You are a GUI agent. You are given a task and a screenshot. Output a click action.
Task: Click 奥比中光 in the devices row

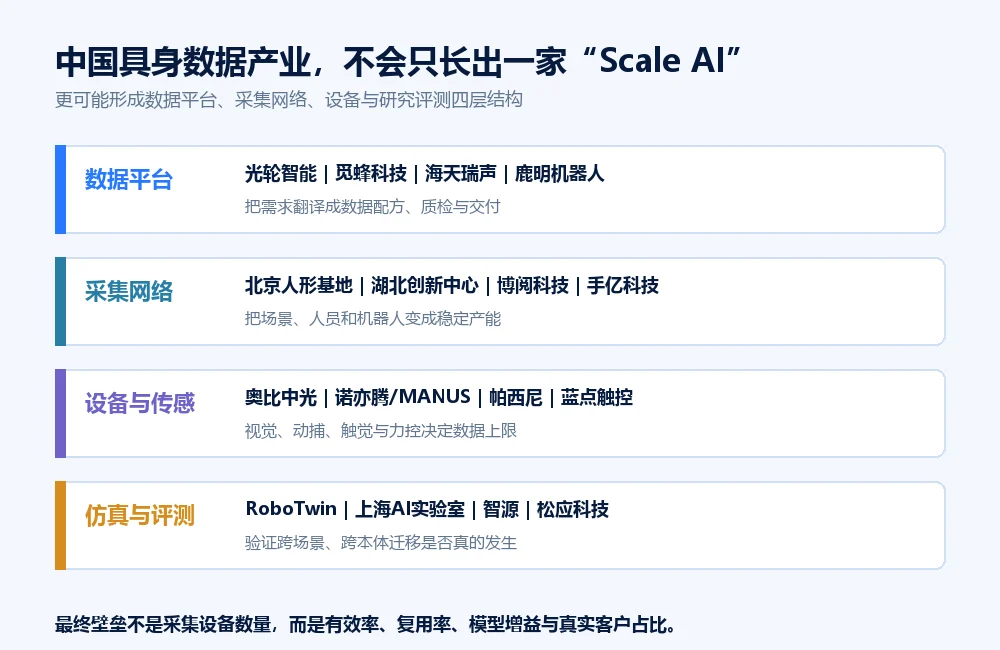click(x=281, y=397)
